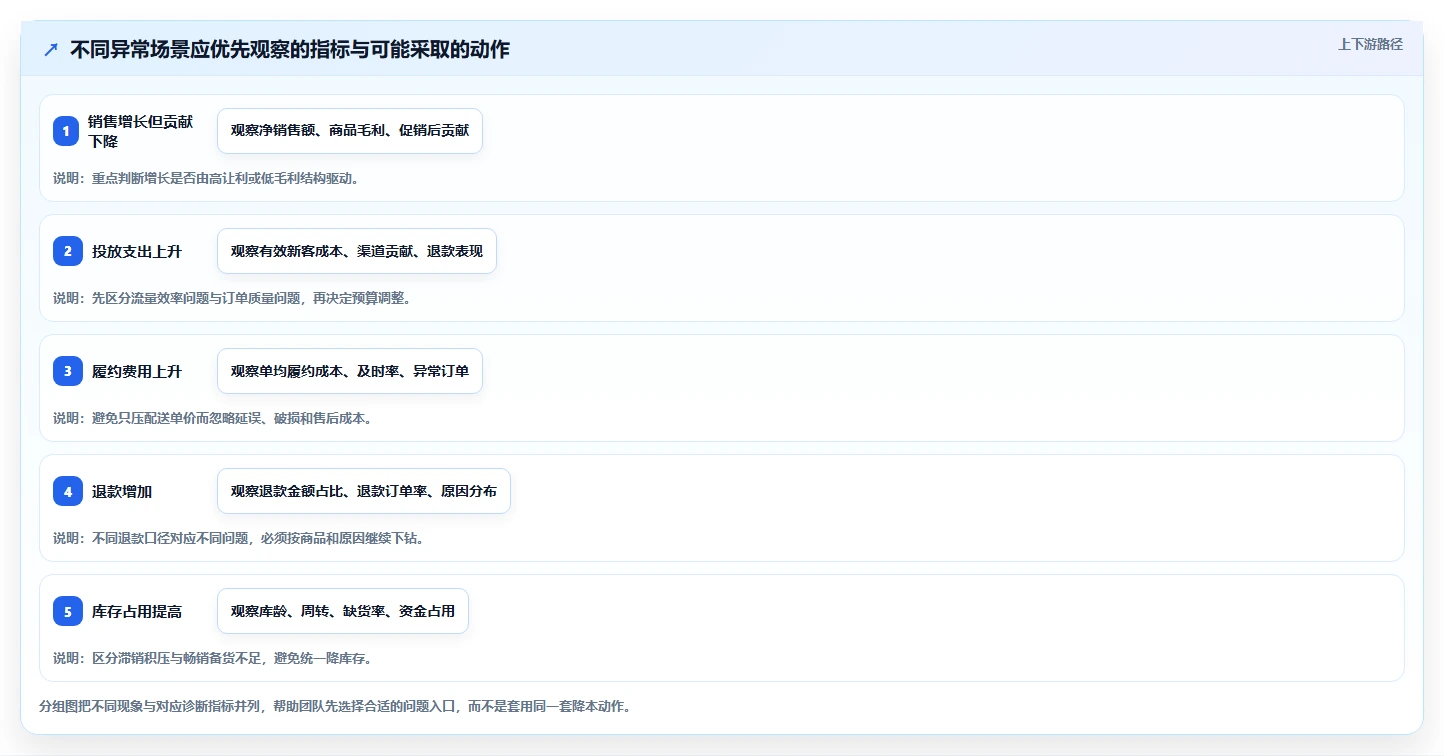Click the panel title 不同异常场景应优先观察的指标与可能采取的动作
1444x756 pixels.
290,49
